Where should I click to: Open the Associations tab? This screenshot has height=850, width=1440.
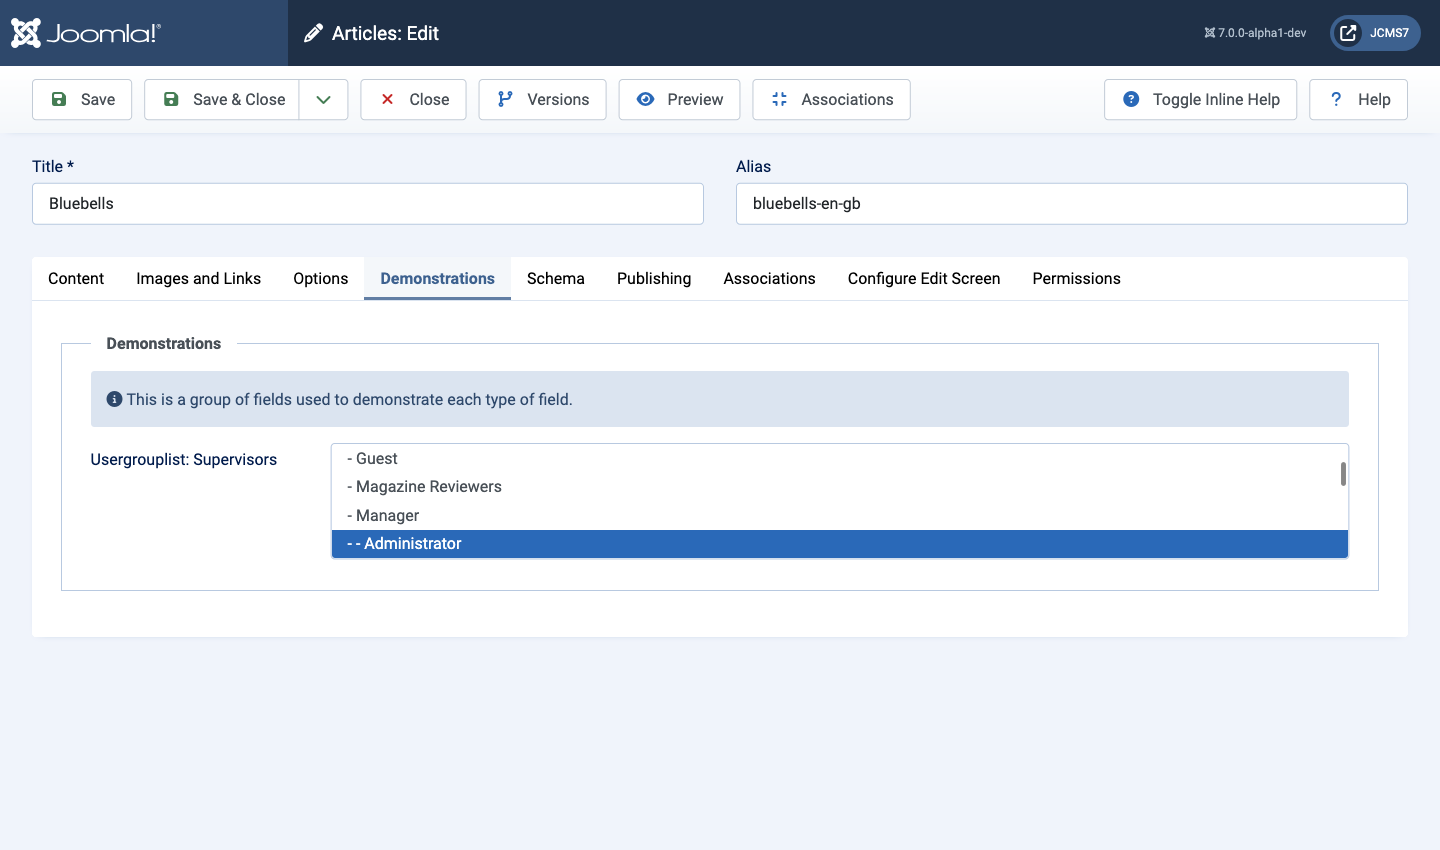click(769, 278)
